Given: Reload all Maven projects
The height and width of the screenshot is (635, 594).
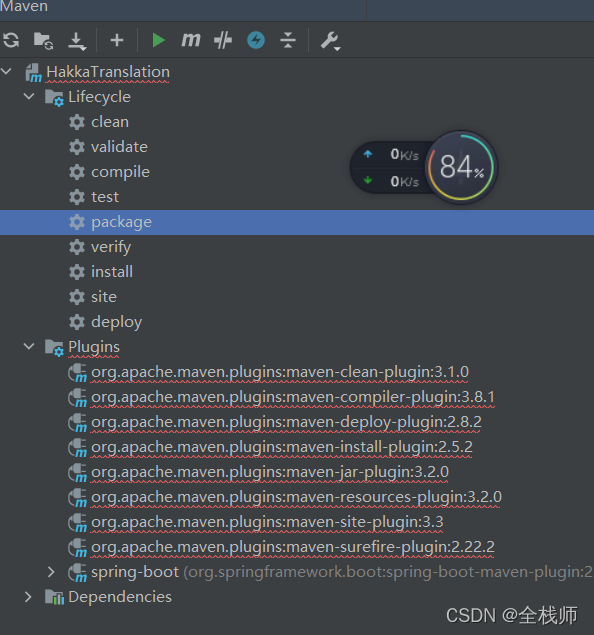Looking at the screenshot, I should click(x=11, y=40).
